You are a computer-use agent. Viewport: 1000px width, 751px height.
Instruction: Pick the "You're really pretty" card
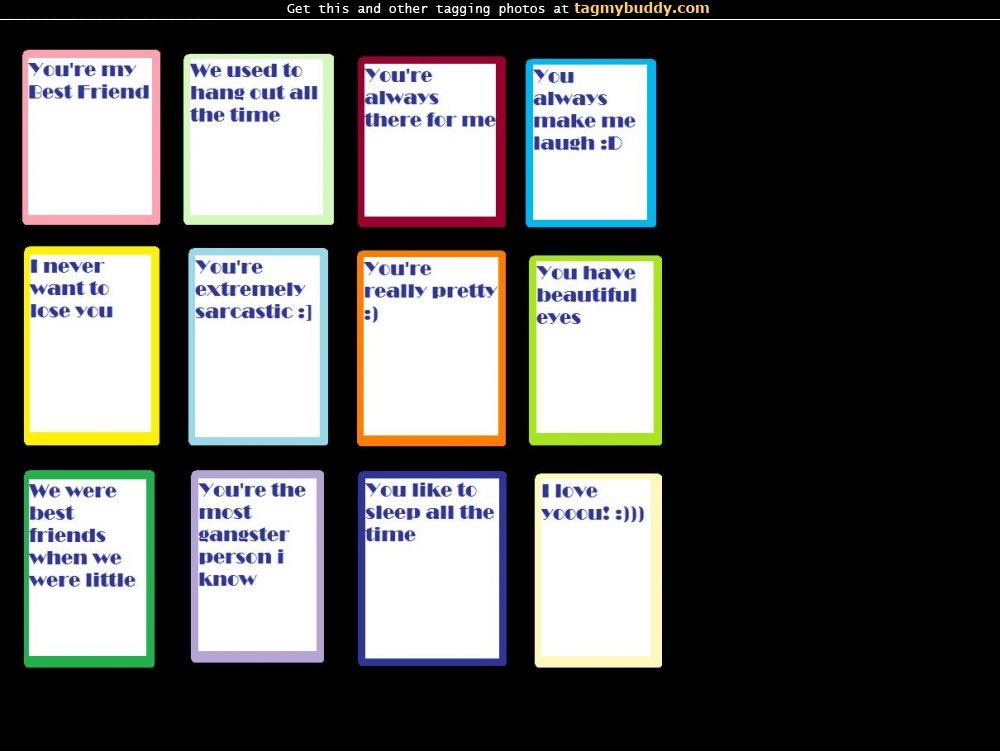click(432, 348)
